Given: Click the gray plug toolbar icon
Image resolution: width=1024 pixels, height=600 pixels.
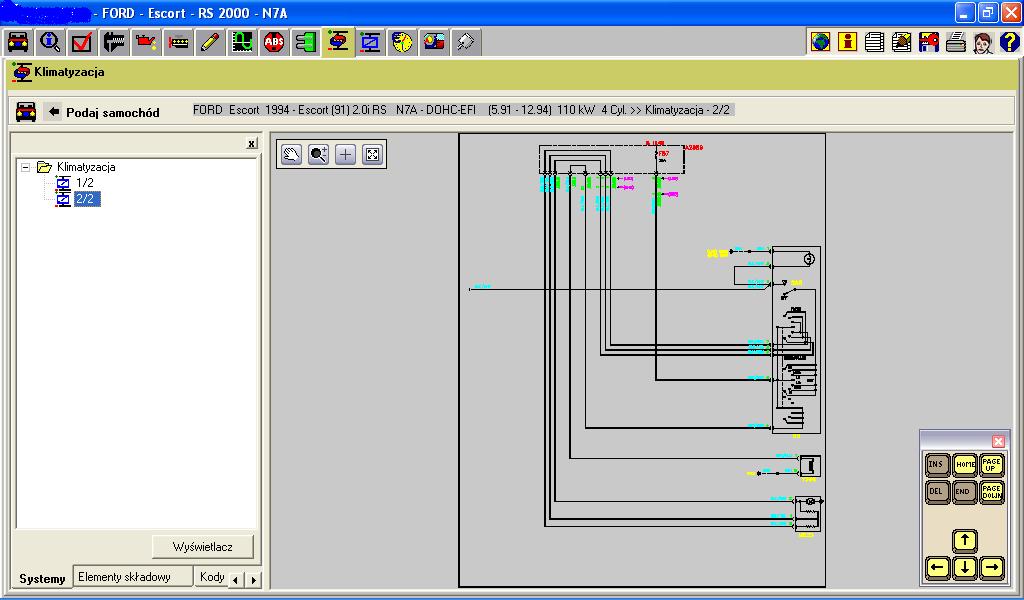Looking at the screenshot, I should tap(466, 42).
